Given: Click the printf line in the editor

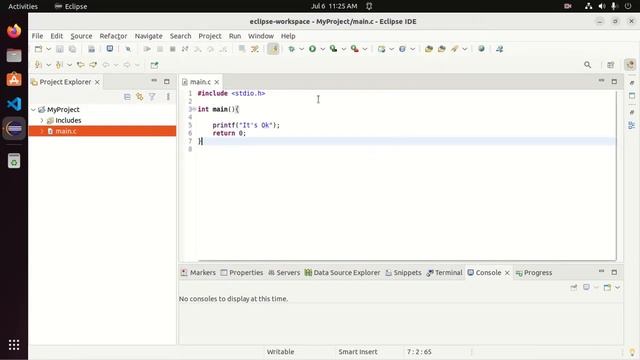Looking at the screenshot, I should pos(246,125).
